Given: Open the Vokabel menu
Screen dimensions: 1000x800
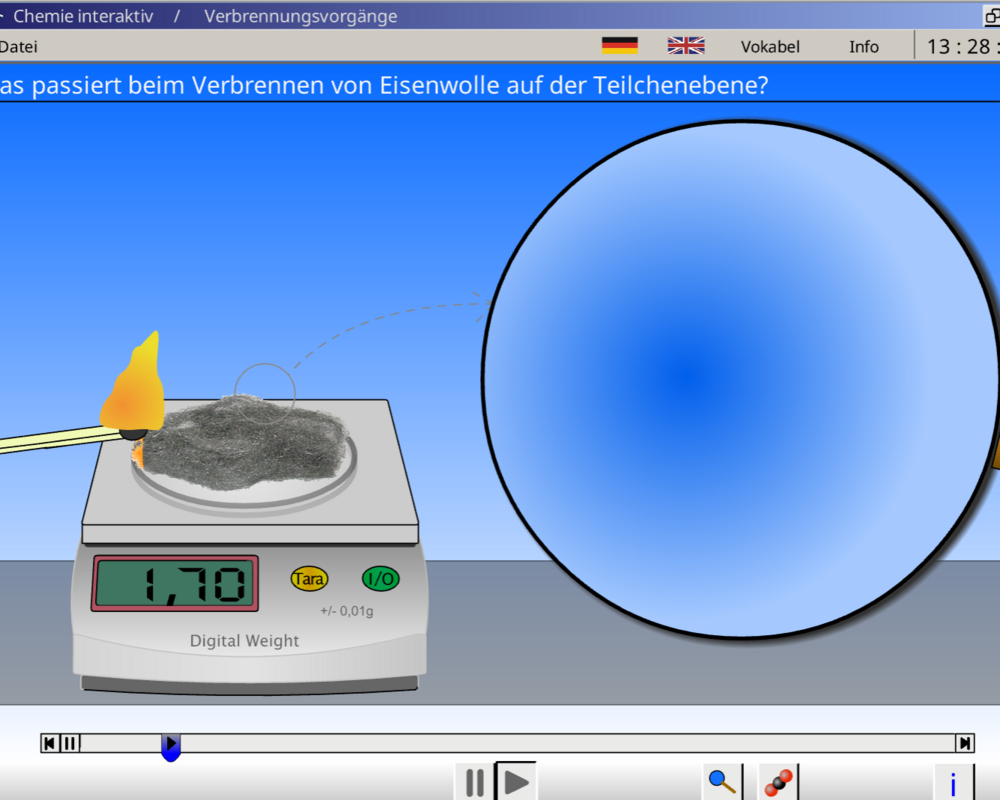Looking at the screenshot, I should [x=770, y=47].
